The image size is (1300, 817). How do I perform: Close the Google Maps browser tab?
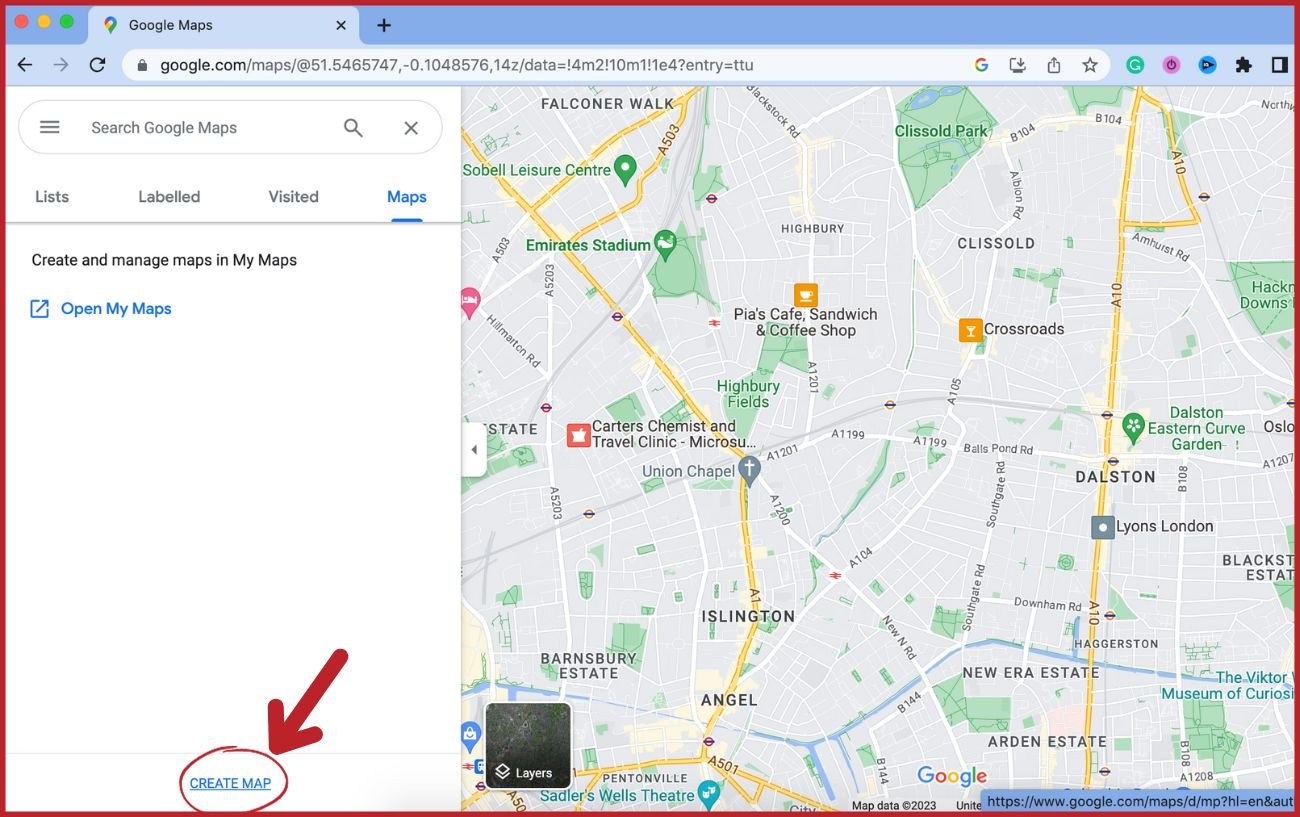point(341,25)
